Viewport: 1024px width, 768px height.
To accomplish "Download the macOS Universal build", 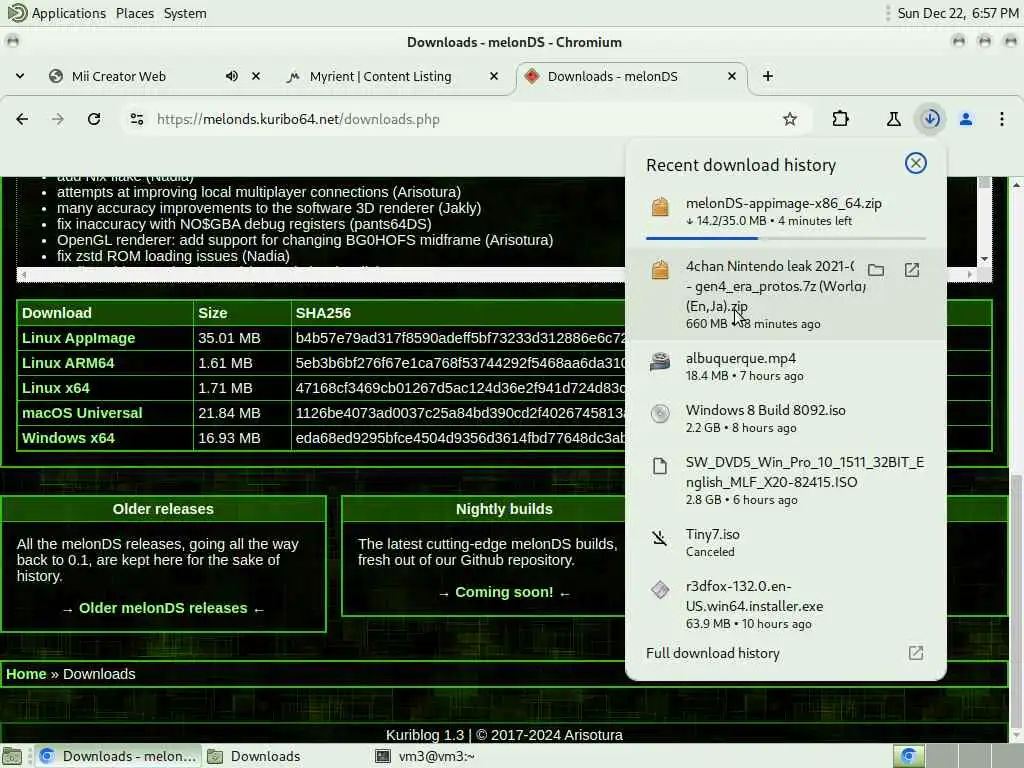I will pos(82,413).
